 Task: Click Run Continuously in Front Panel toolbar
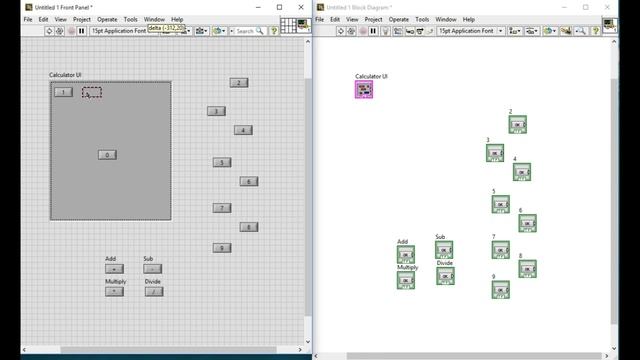tap(60, 31)
